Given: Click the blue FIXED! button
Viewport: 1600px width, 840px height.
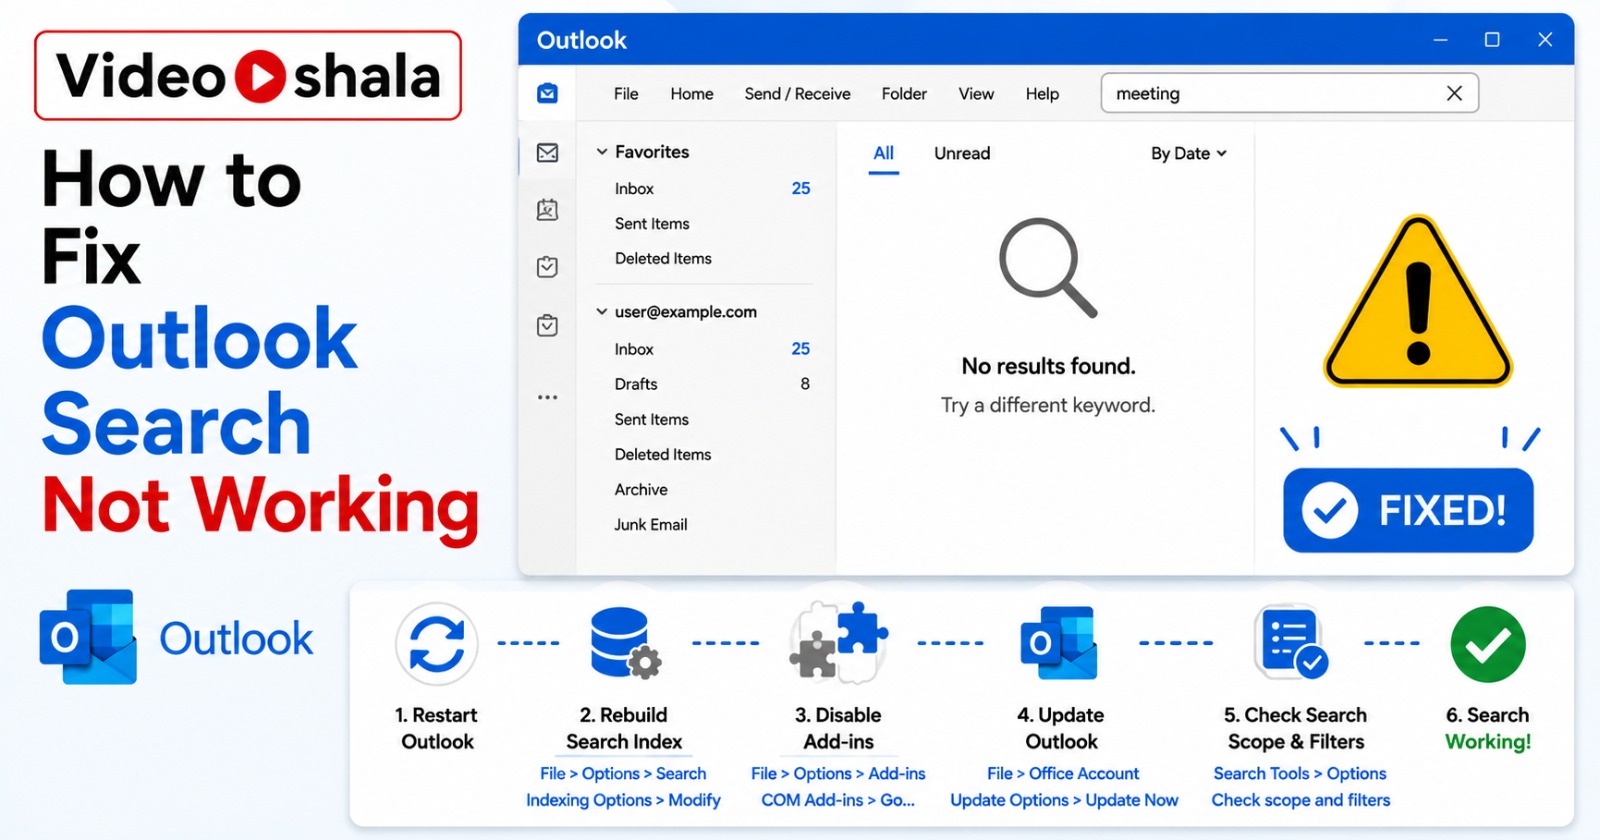Looking at the screenshot, I should coord(1408,510).
